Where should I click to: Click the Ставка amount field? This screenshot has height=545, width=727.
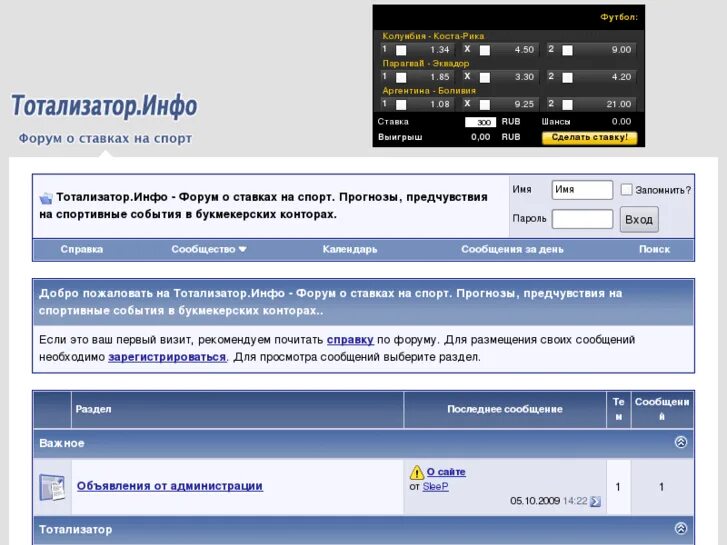coord(480,122)
